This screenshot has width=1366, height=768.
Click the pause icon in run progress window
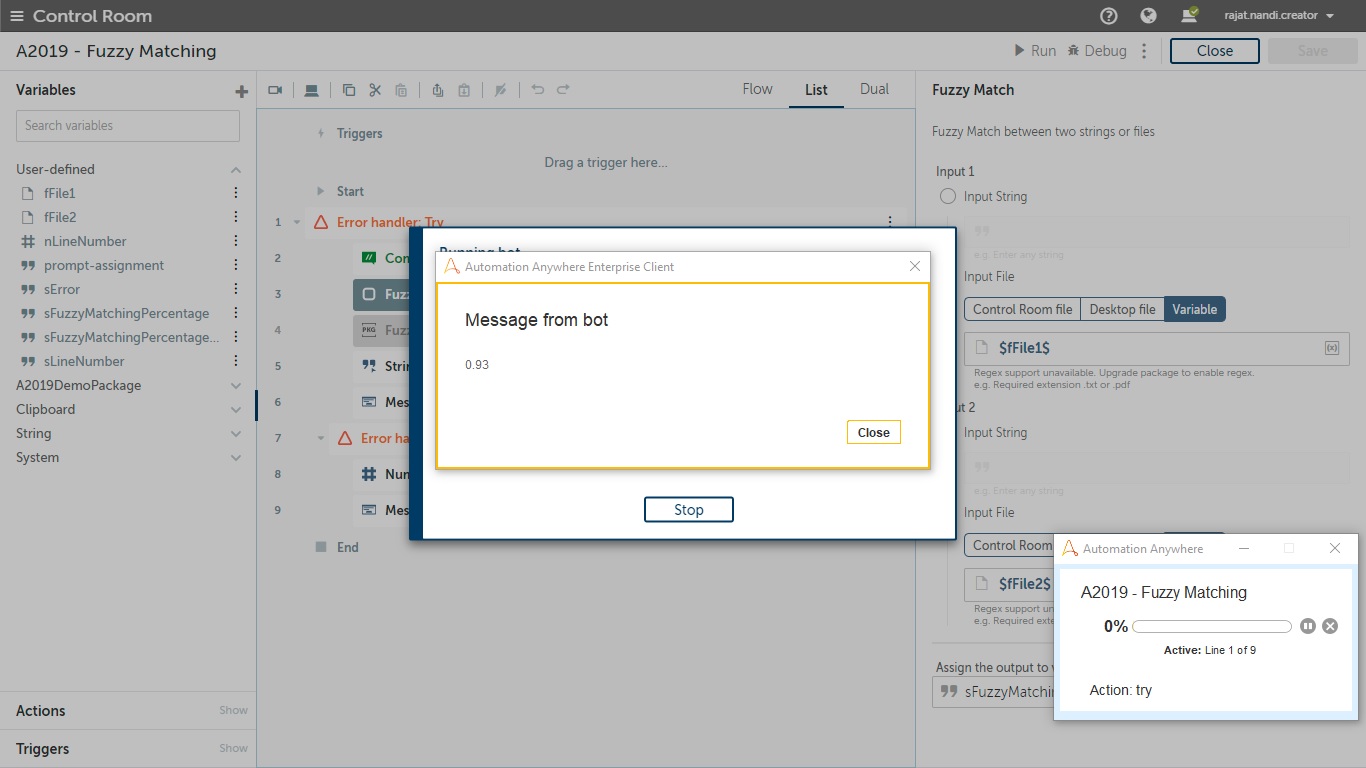1308,626
